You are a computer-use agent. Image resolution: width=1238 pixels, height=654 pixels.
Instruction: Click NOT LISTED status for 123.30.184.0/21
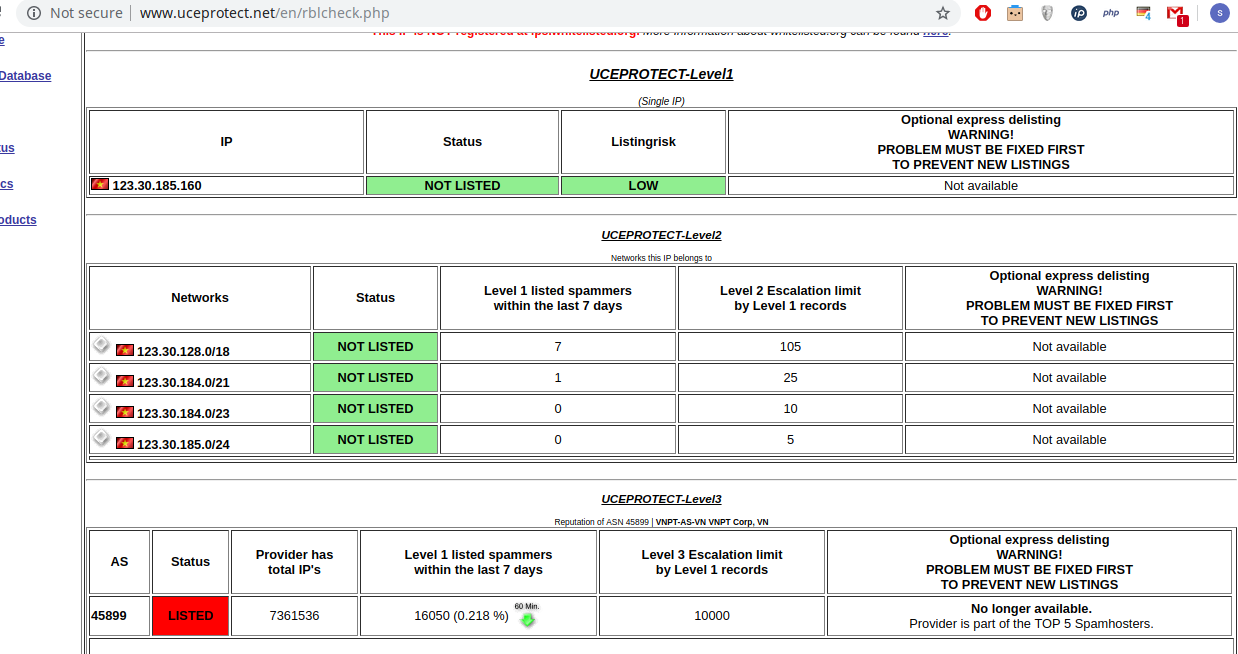tap(375, 378)
